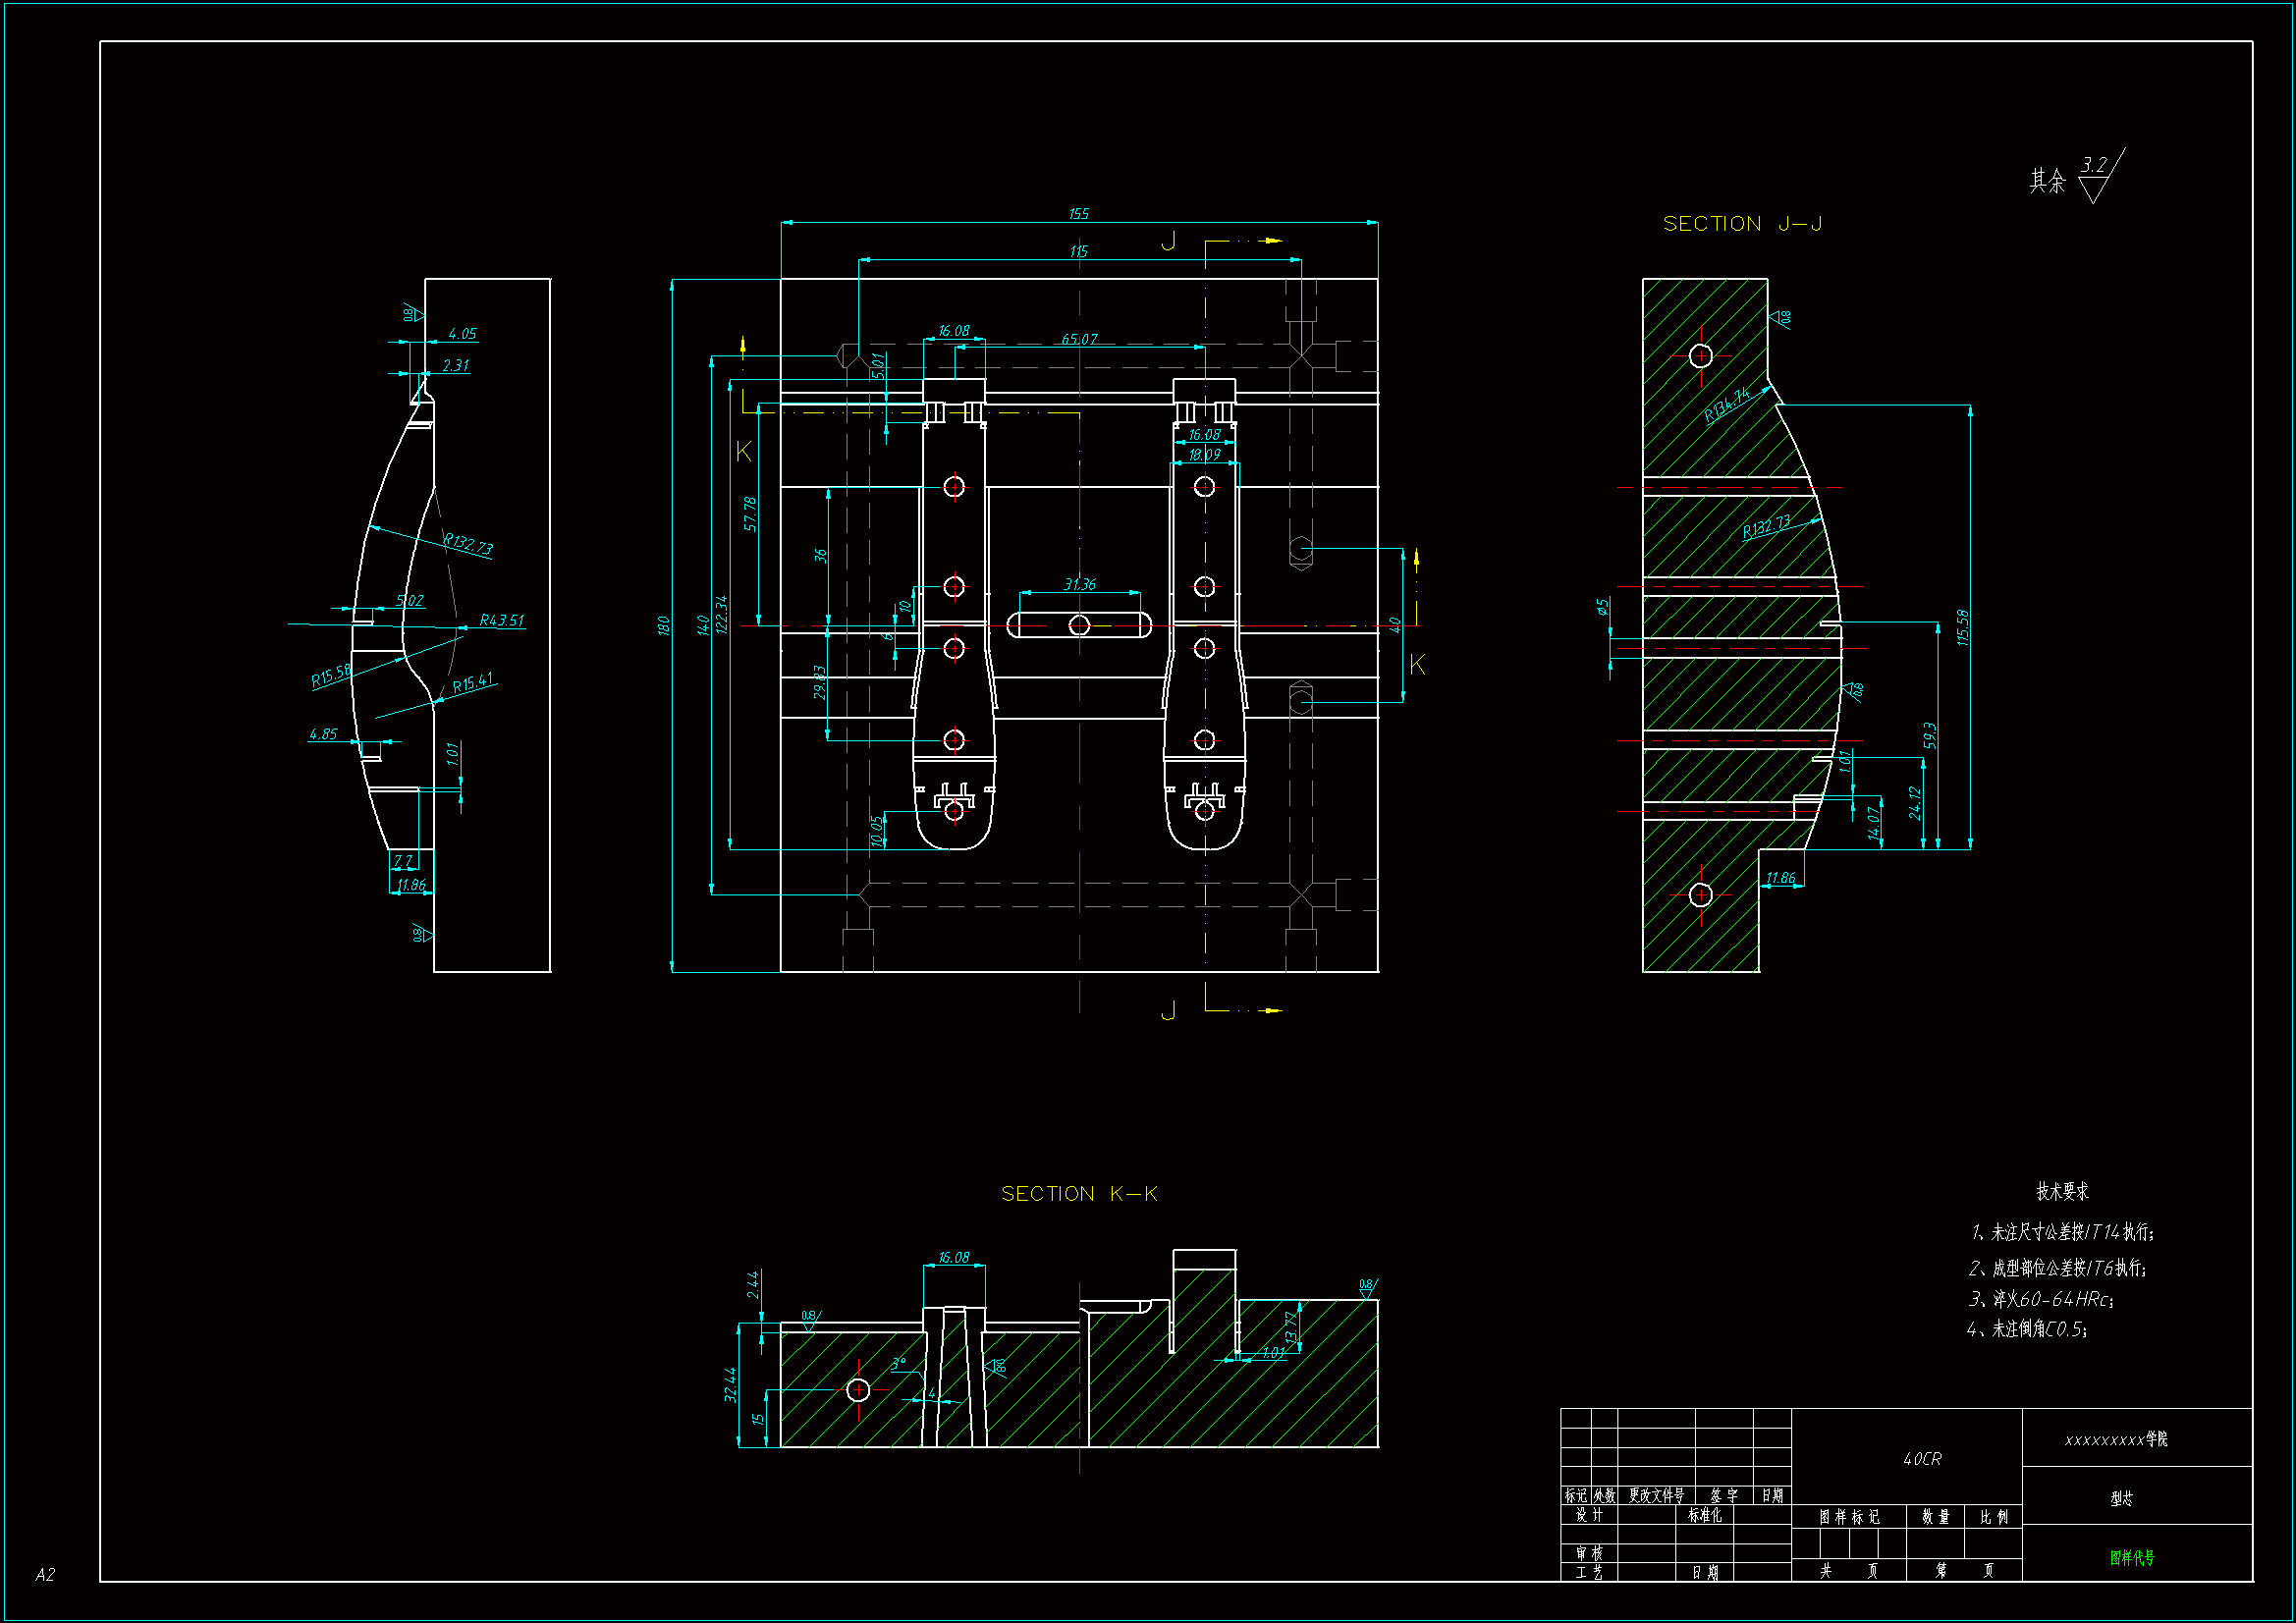Click the 型芯 part name in title block
The width and height of the screenshot is (2296, 1623).
coord(2121,1498)
